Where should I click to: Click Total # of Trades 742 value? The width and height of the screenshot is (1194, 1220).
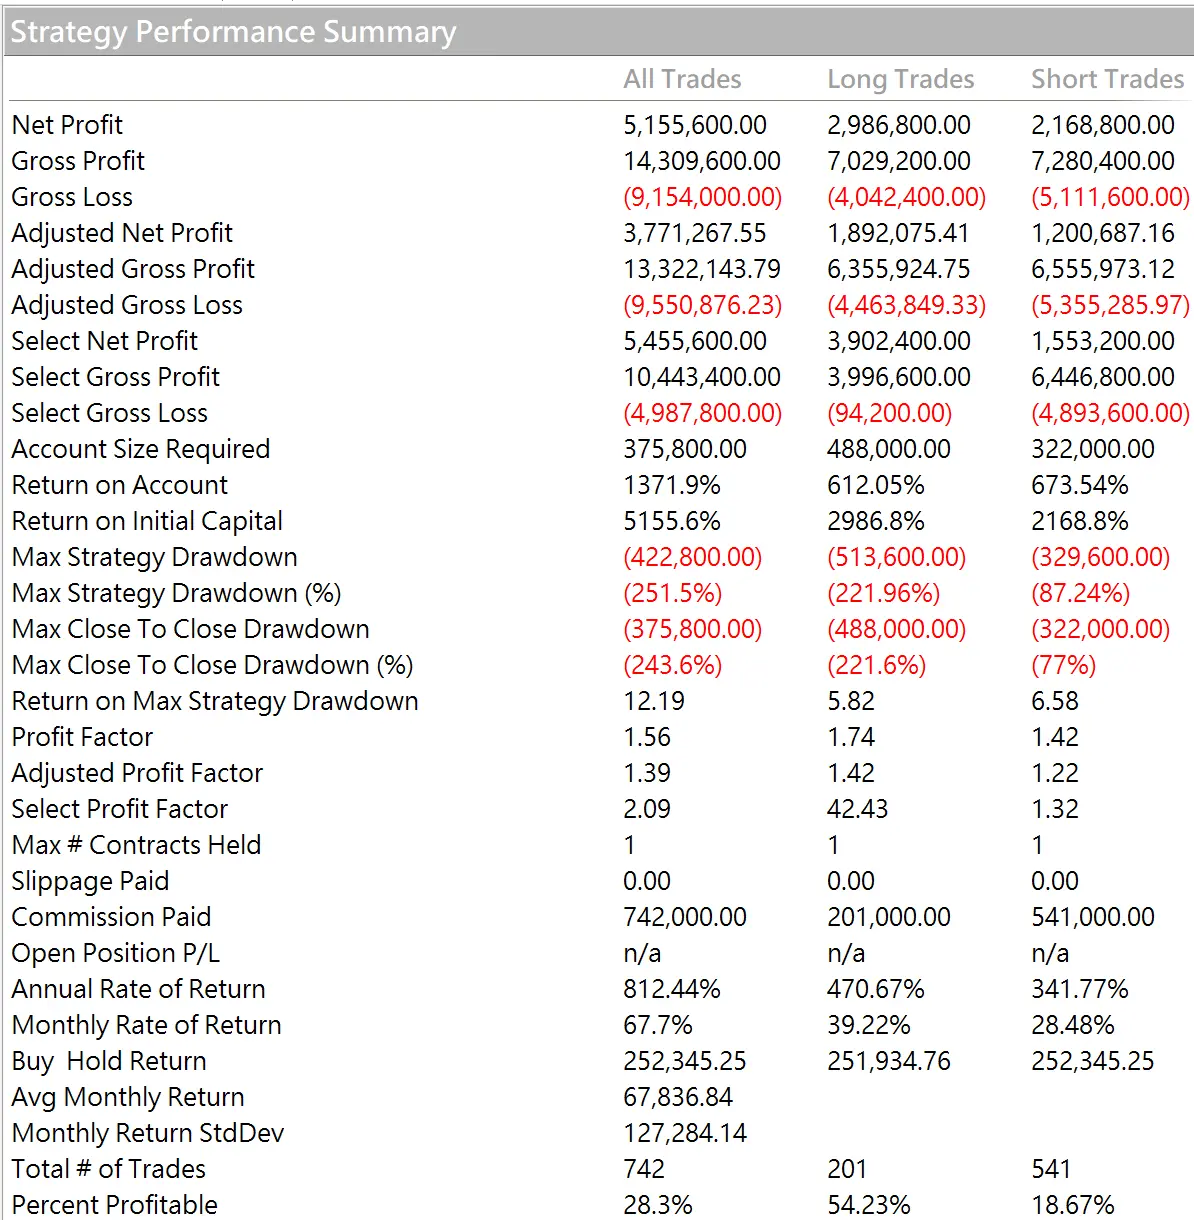[643, 1169]
